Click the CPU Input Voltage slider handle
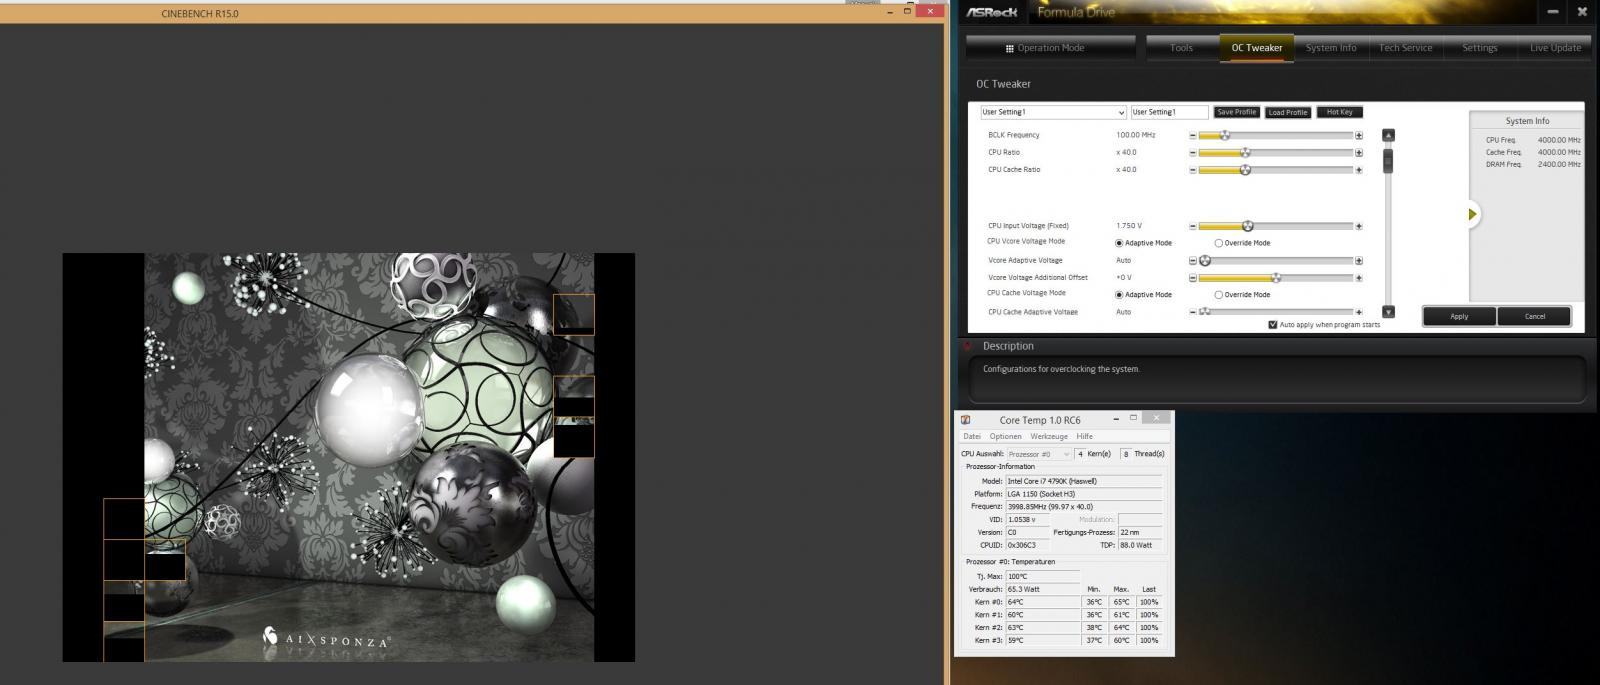The width and height of the screenshot is (1600, 685). point(1248,226)
